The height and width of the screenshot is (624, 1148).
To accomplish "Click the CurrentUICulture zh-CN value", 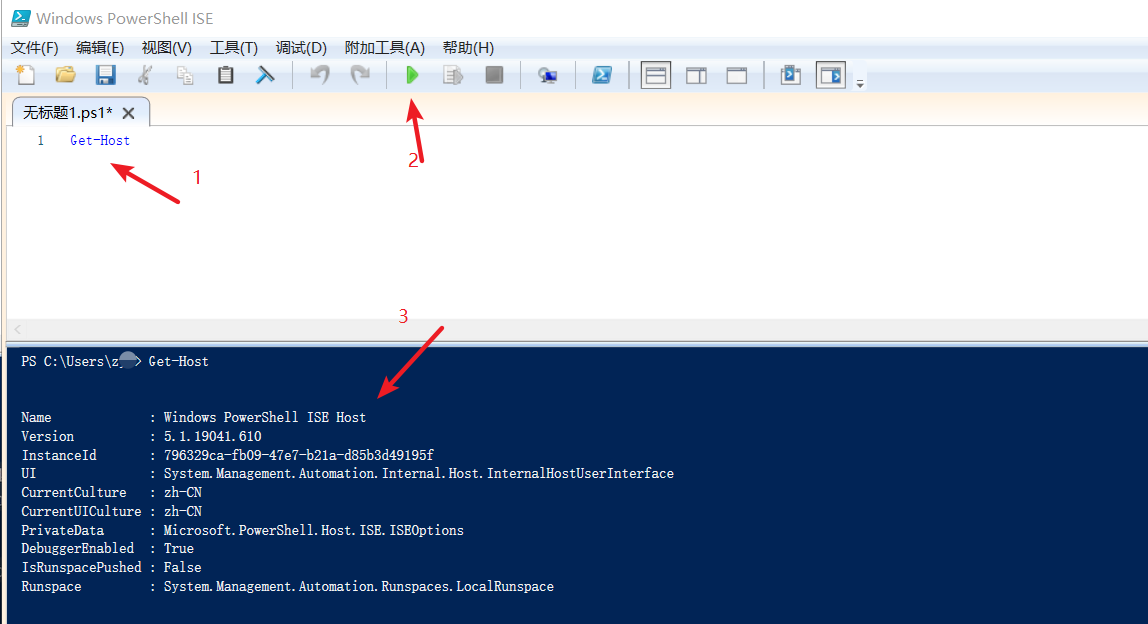I will click(x=182, y=511).
